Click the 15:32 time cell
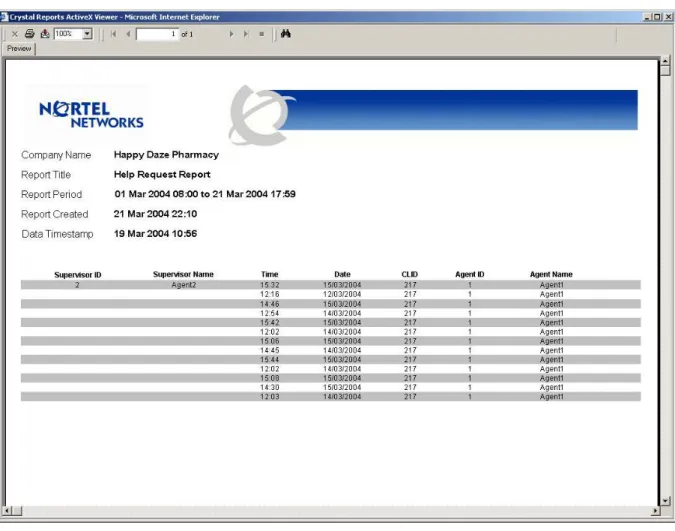The image size is (675, 531). 269,285
